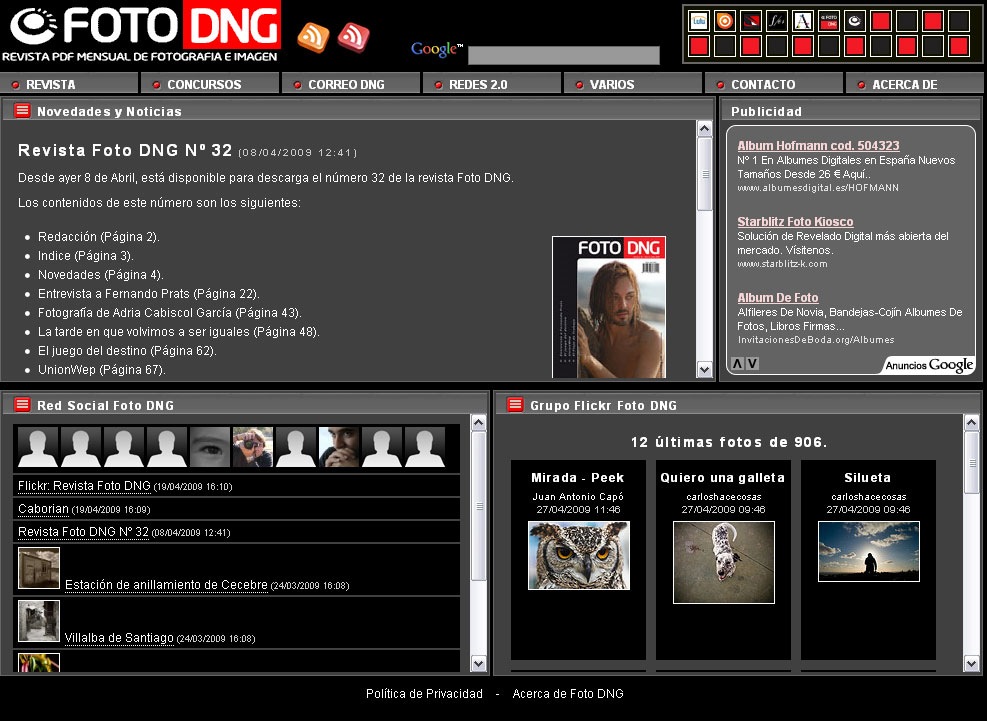The height and width of the screenshot is (721, 987).
Task: Open the REDES 2.0 menu
Action: (x=492, y=84)
